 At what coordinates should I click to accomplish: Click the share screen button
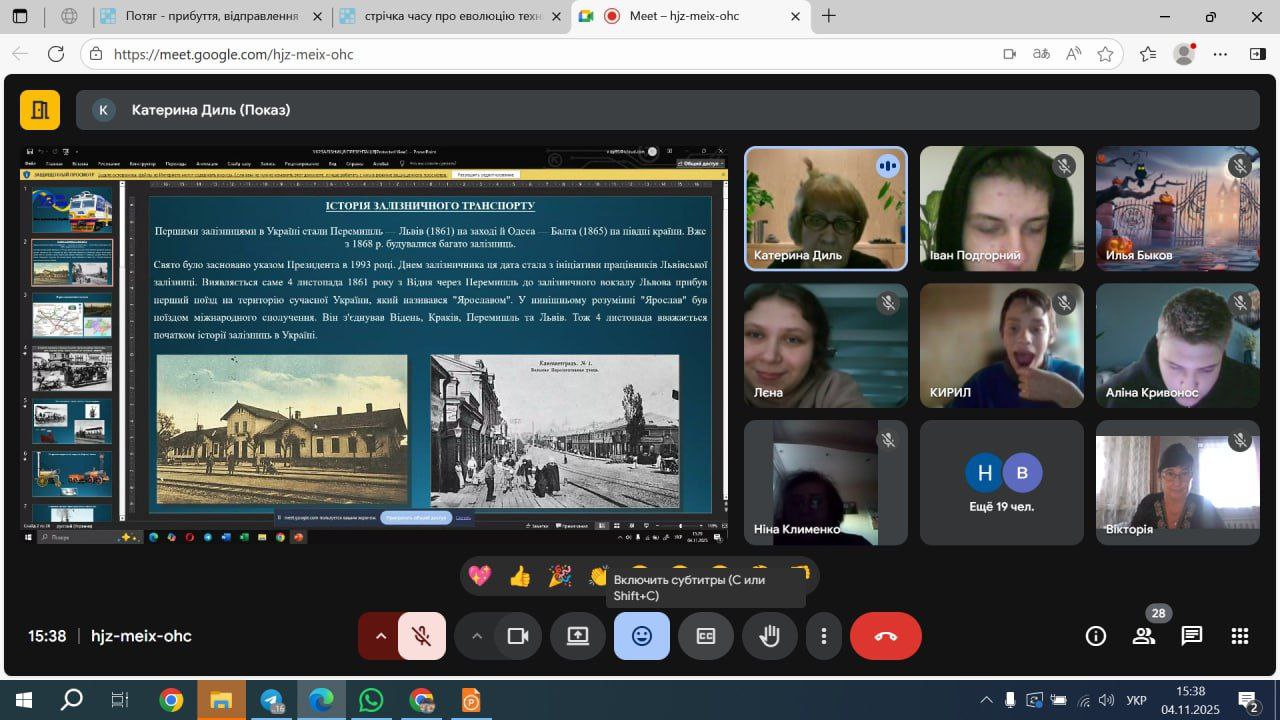point(578,636)
